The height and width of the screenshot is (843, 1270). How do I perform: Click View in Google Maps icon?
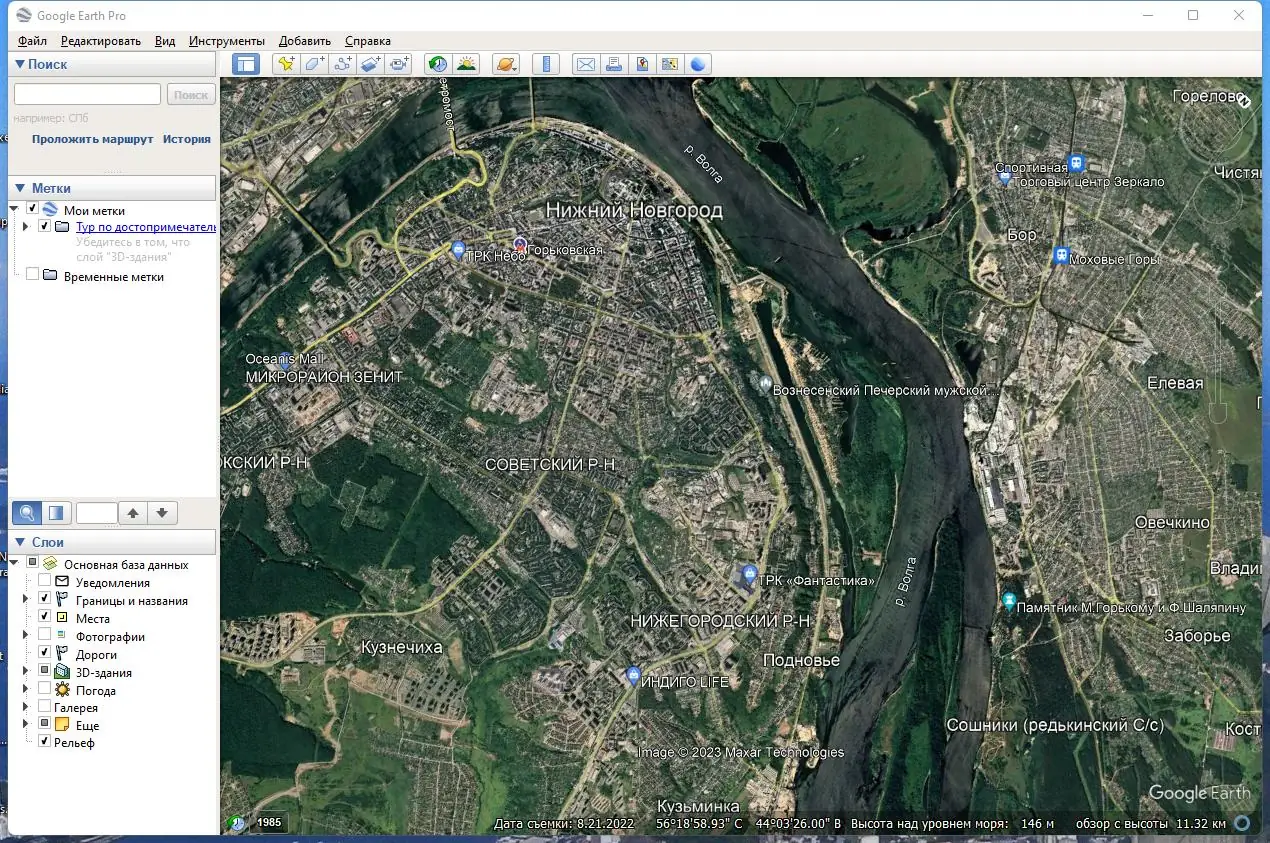coord(670,64)
